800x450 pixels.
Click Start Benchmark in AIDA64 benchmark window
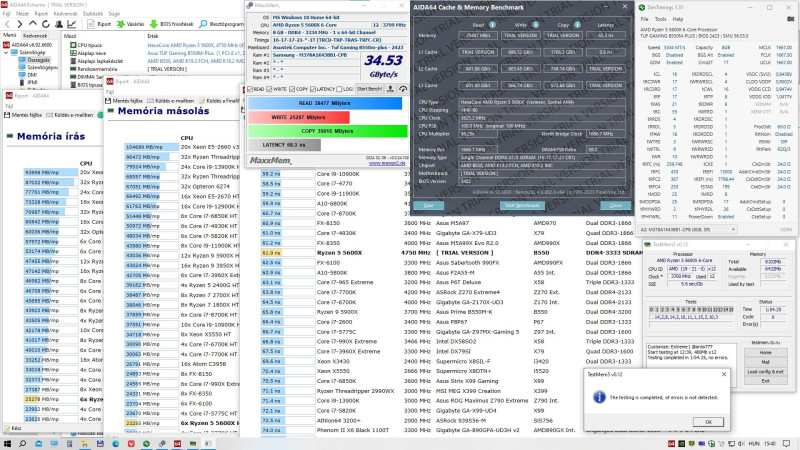(522, 205)
